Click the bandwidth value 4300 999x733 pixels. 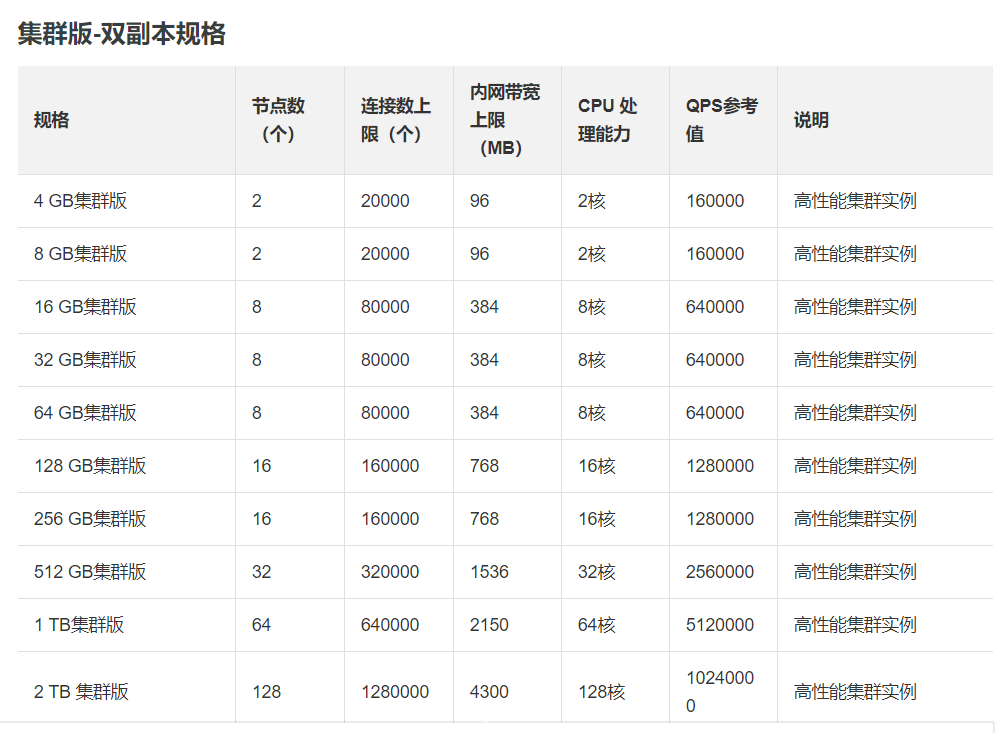[489, 692]
